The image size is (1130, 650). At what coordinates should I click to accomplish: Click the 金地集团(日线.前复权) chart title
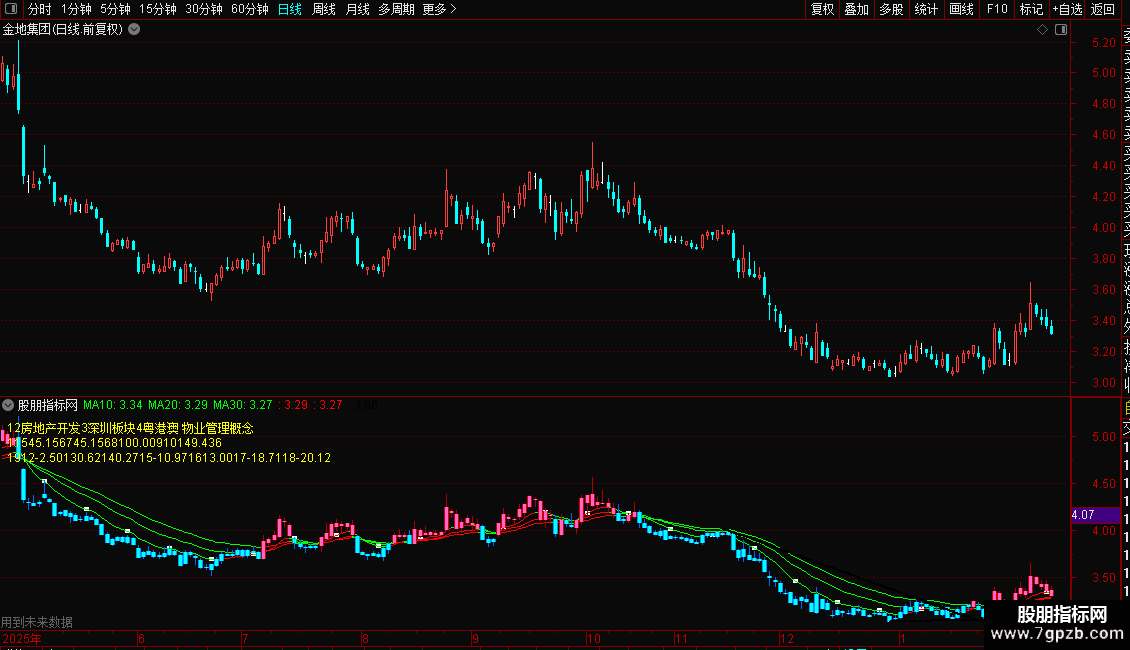pyautogui.click(x=63, y=30)
